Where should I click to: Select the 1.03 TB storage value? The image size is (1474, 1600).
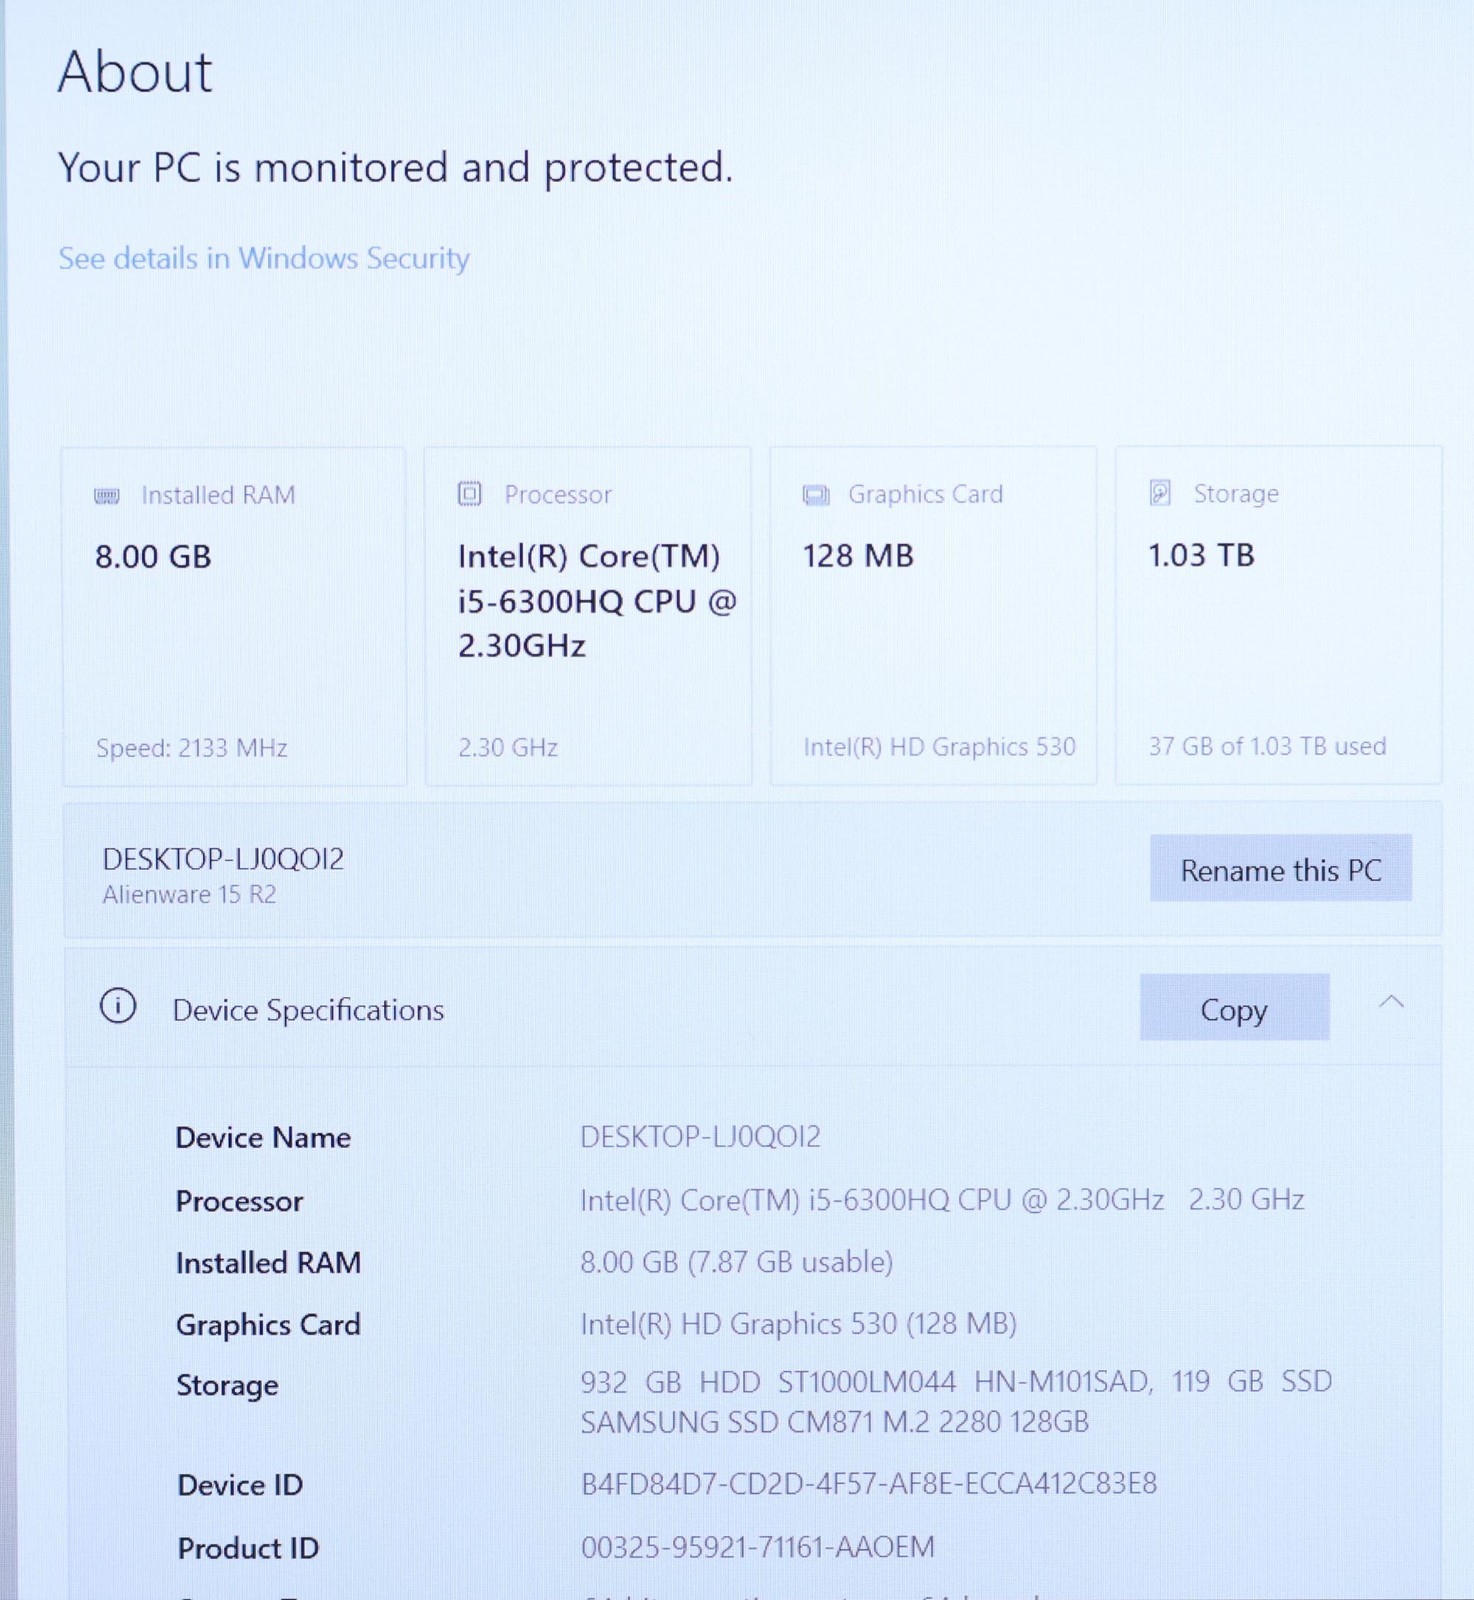1201,555
